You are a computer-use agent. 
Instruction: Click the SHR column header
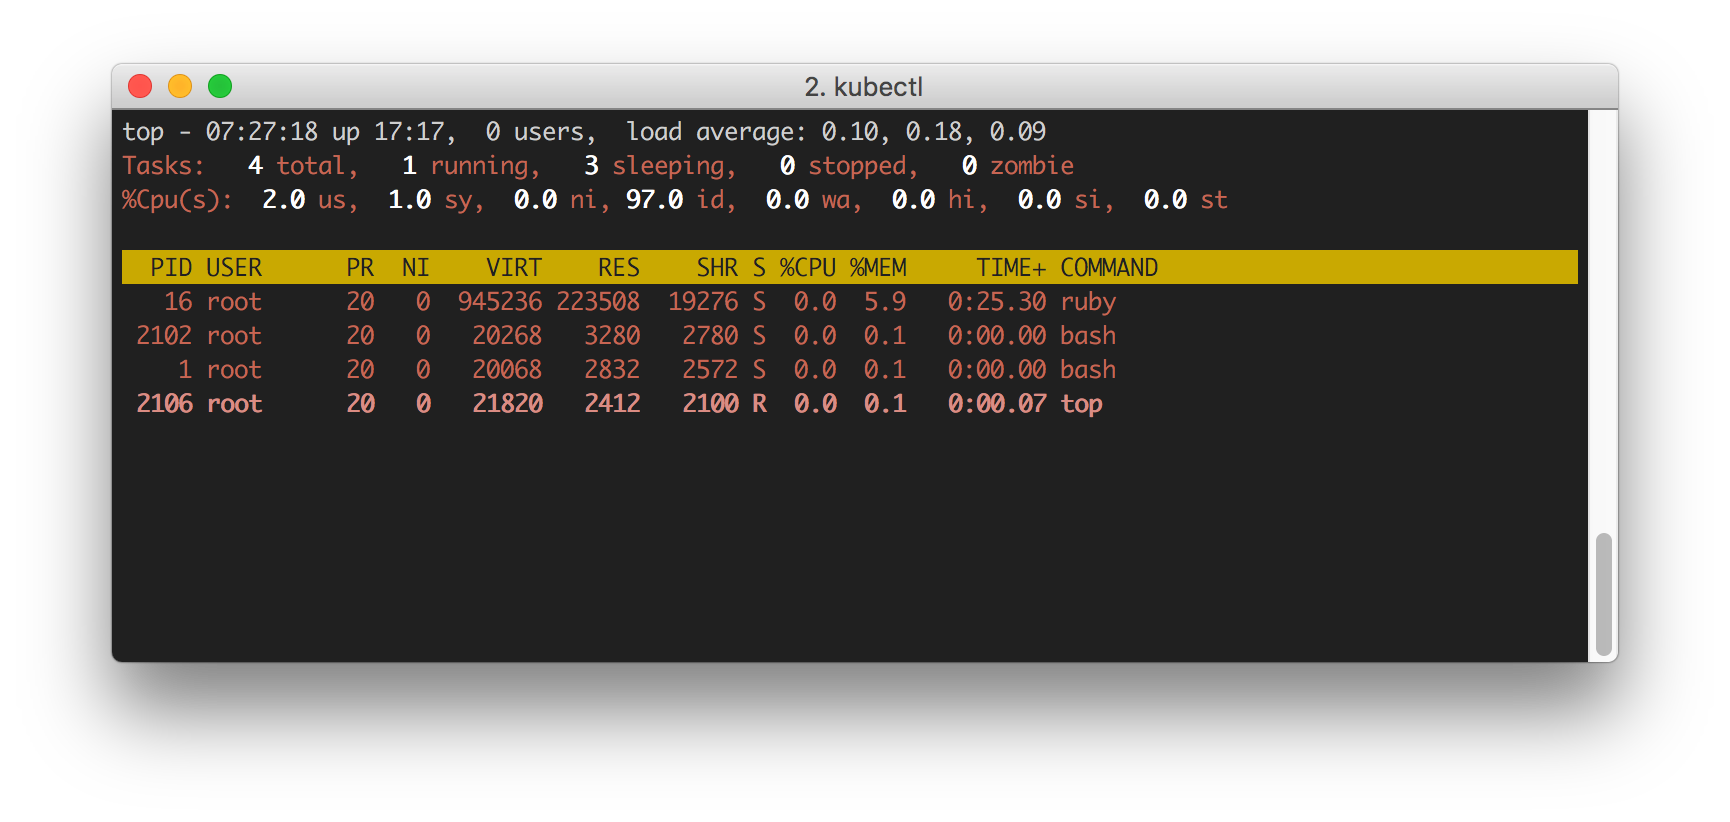(x=717, y=268)
